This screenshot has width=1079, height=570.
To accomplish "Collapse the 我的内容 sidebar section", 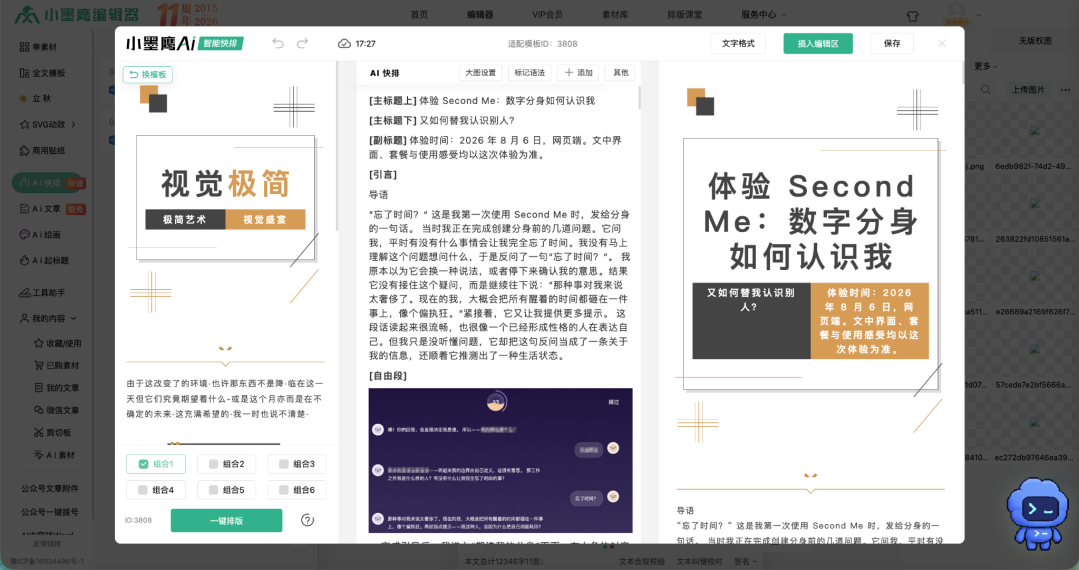I will click(x=74, y=319).
